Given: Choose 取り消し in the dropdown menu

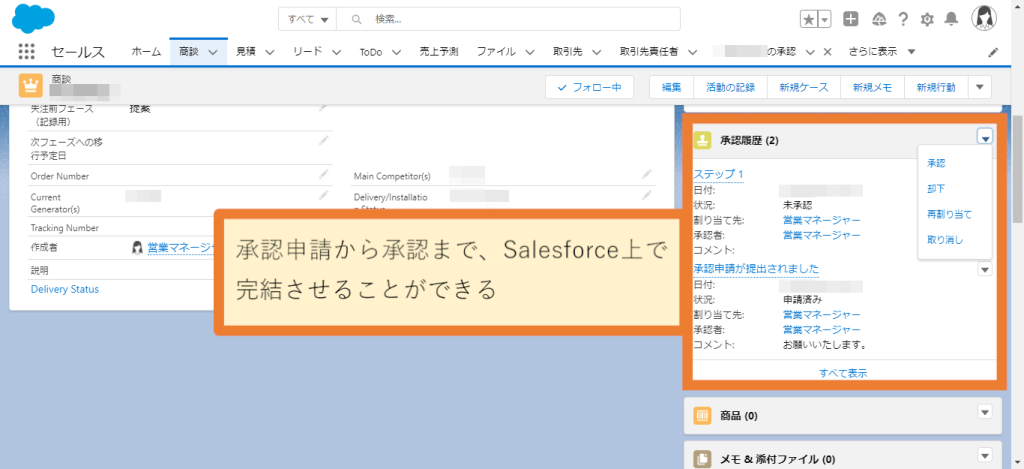Looking at the screenshot, I should coord(945,240).
